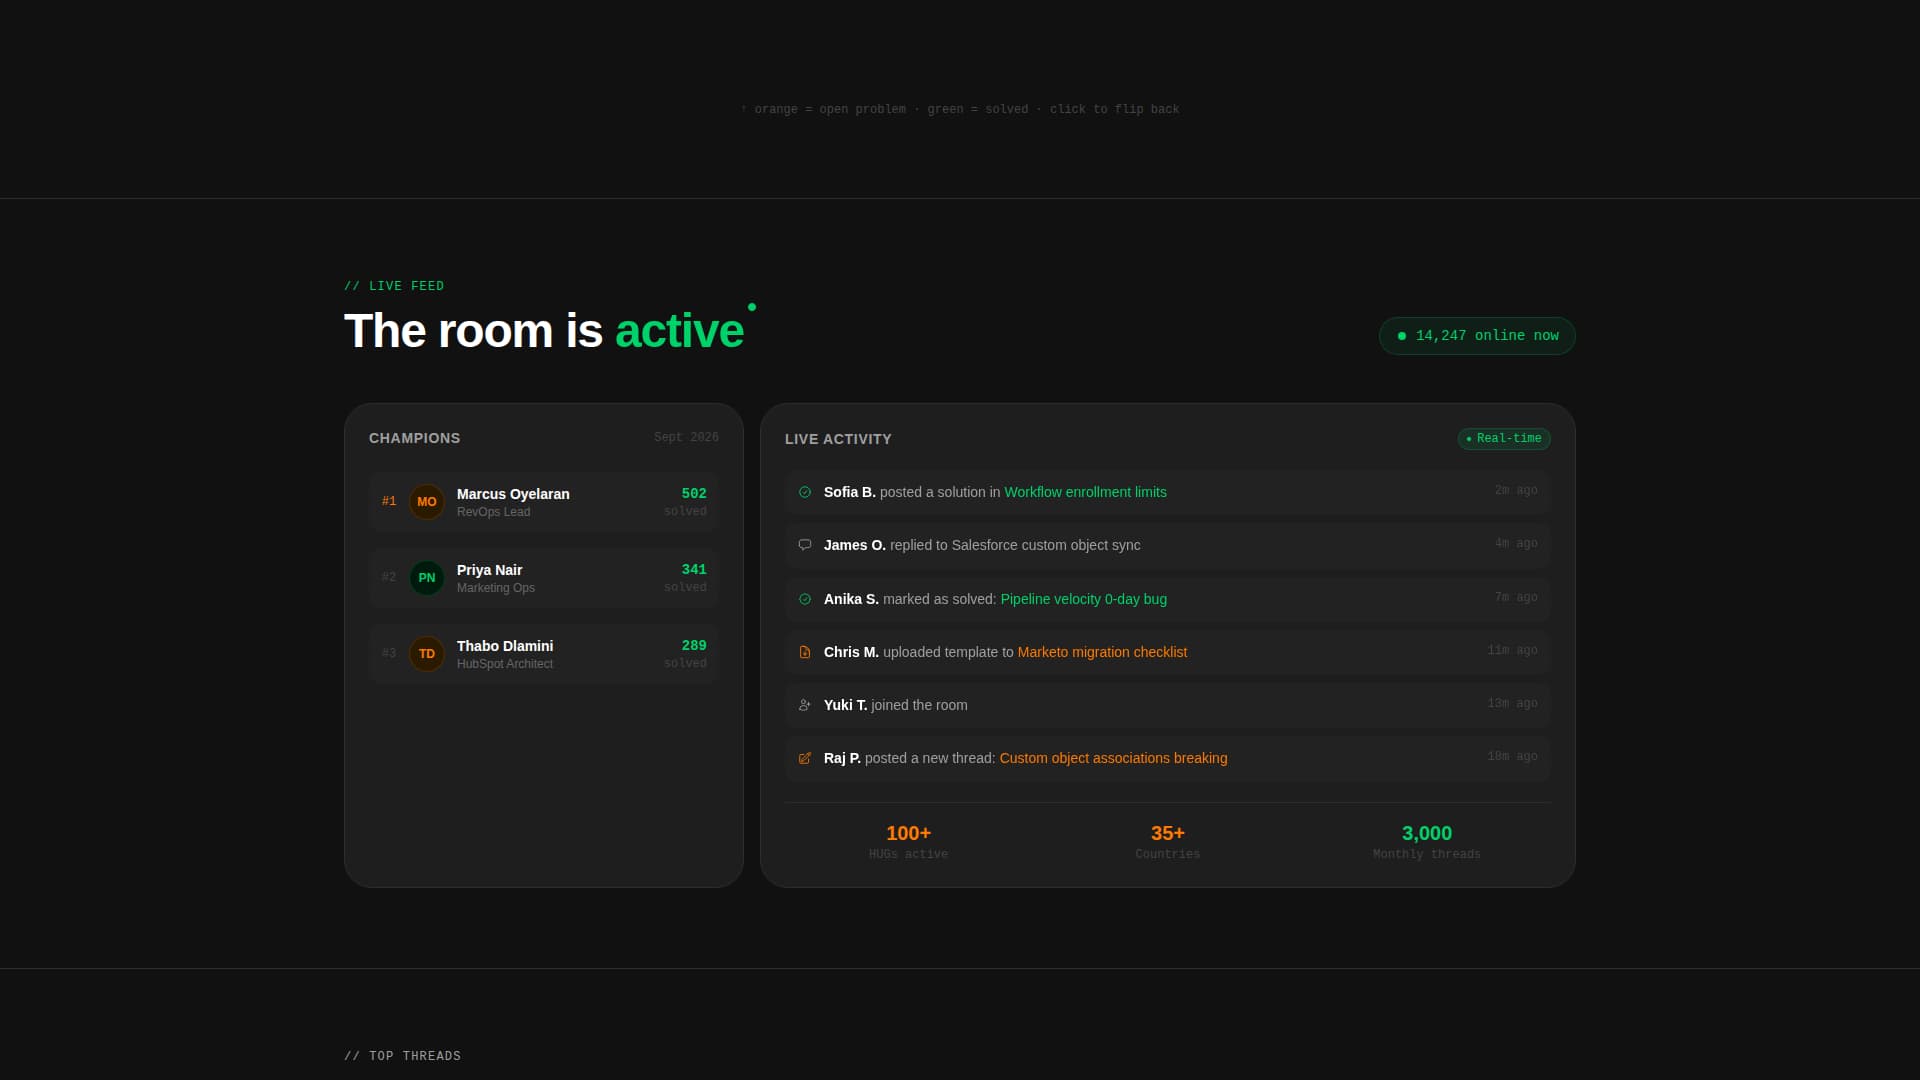Open the Marketo migration checklist link
This screenshot has width=1920, height=1080.
tap(1102, 652)
